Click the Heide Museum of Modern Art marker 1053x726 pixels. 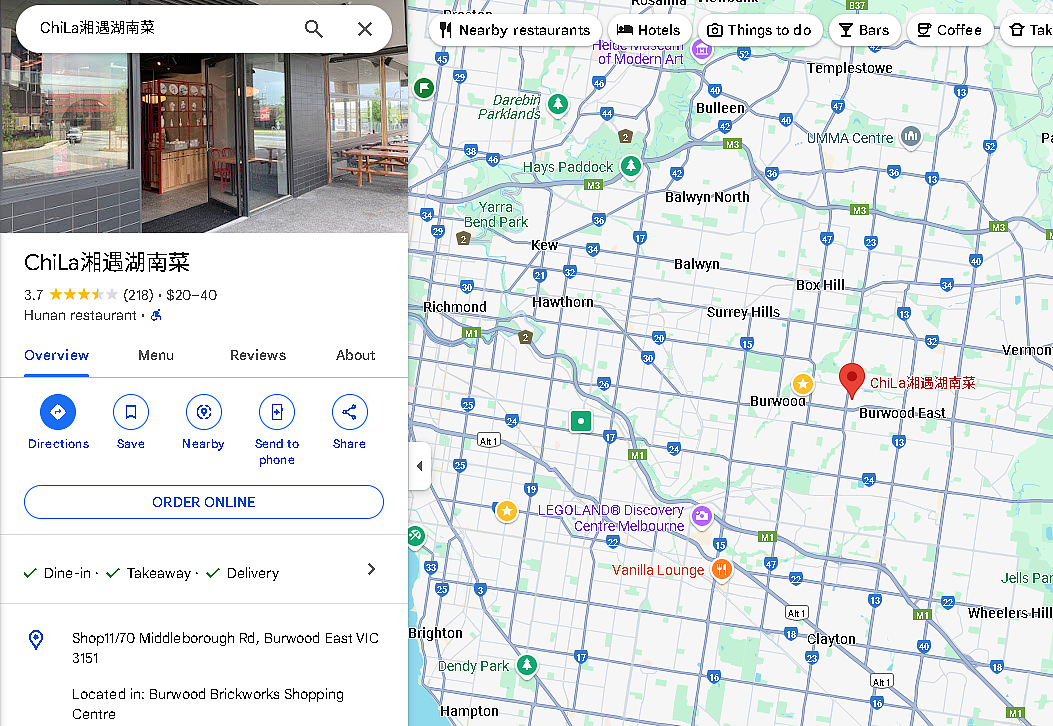(702, 49)
